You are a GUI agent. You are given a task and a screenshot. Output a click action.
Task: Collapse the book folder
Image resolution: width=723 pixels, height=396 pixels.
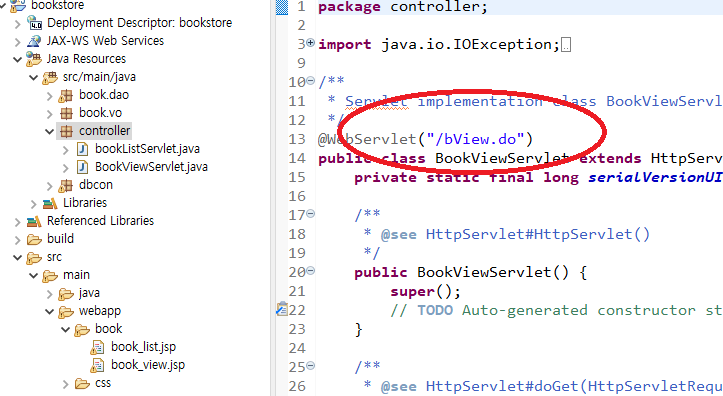click(66, 329)
